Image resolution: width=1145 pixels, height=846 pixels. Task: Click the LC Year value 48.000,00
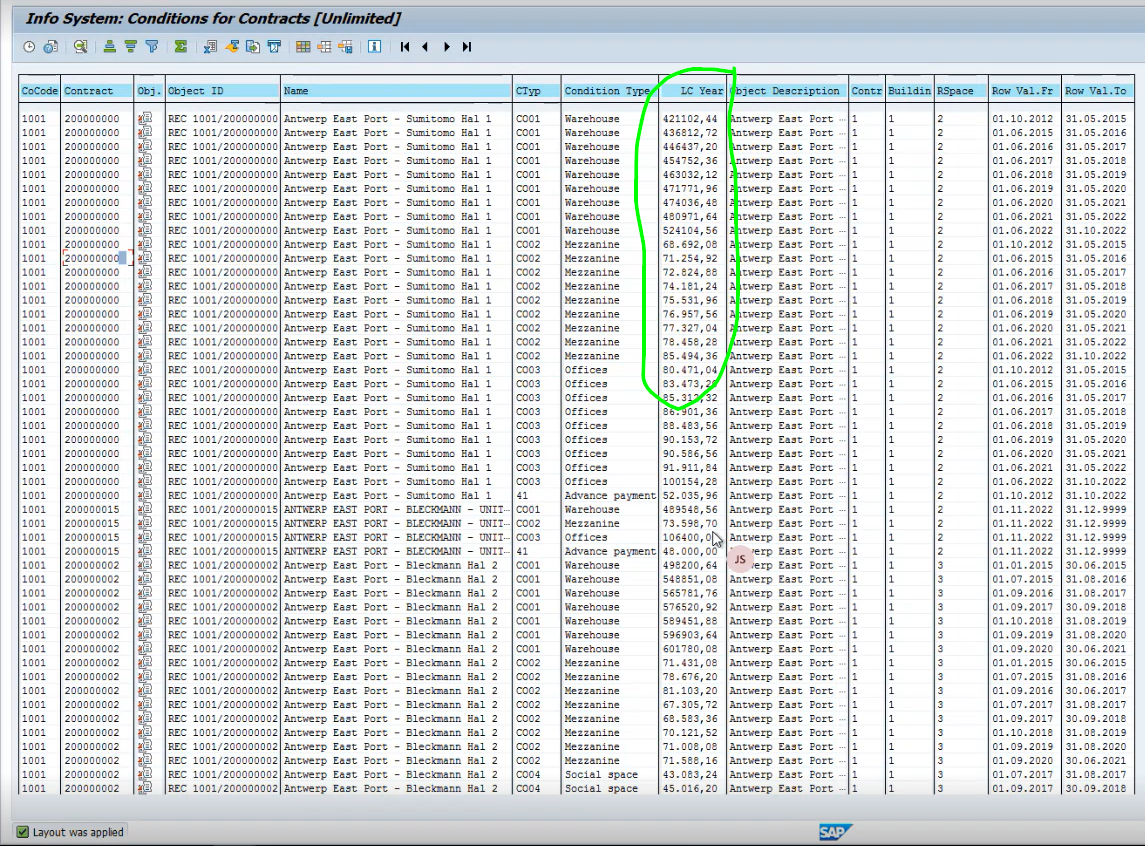click(x=690, y=551)
